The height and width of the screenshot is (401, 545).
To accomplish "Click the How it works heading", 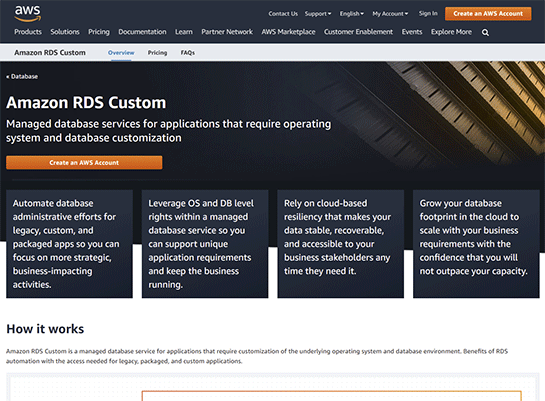I will click(x=45, y=329).
